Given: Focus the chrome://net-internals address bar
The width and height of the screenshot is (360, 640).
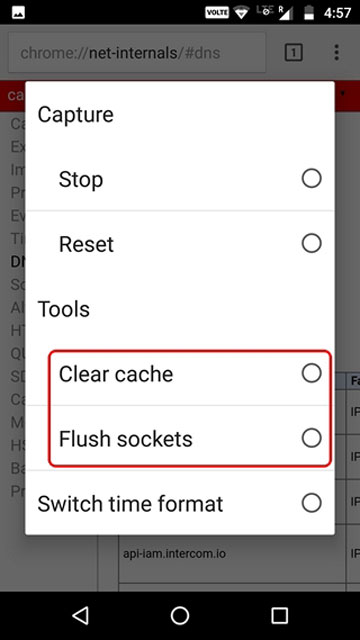Looking at the screenshot, I should pyautogui.click(x=138, y=53).
